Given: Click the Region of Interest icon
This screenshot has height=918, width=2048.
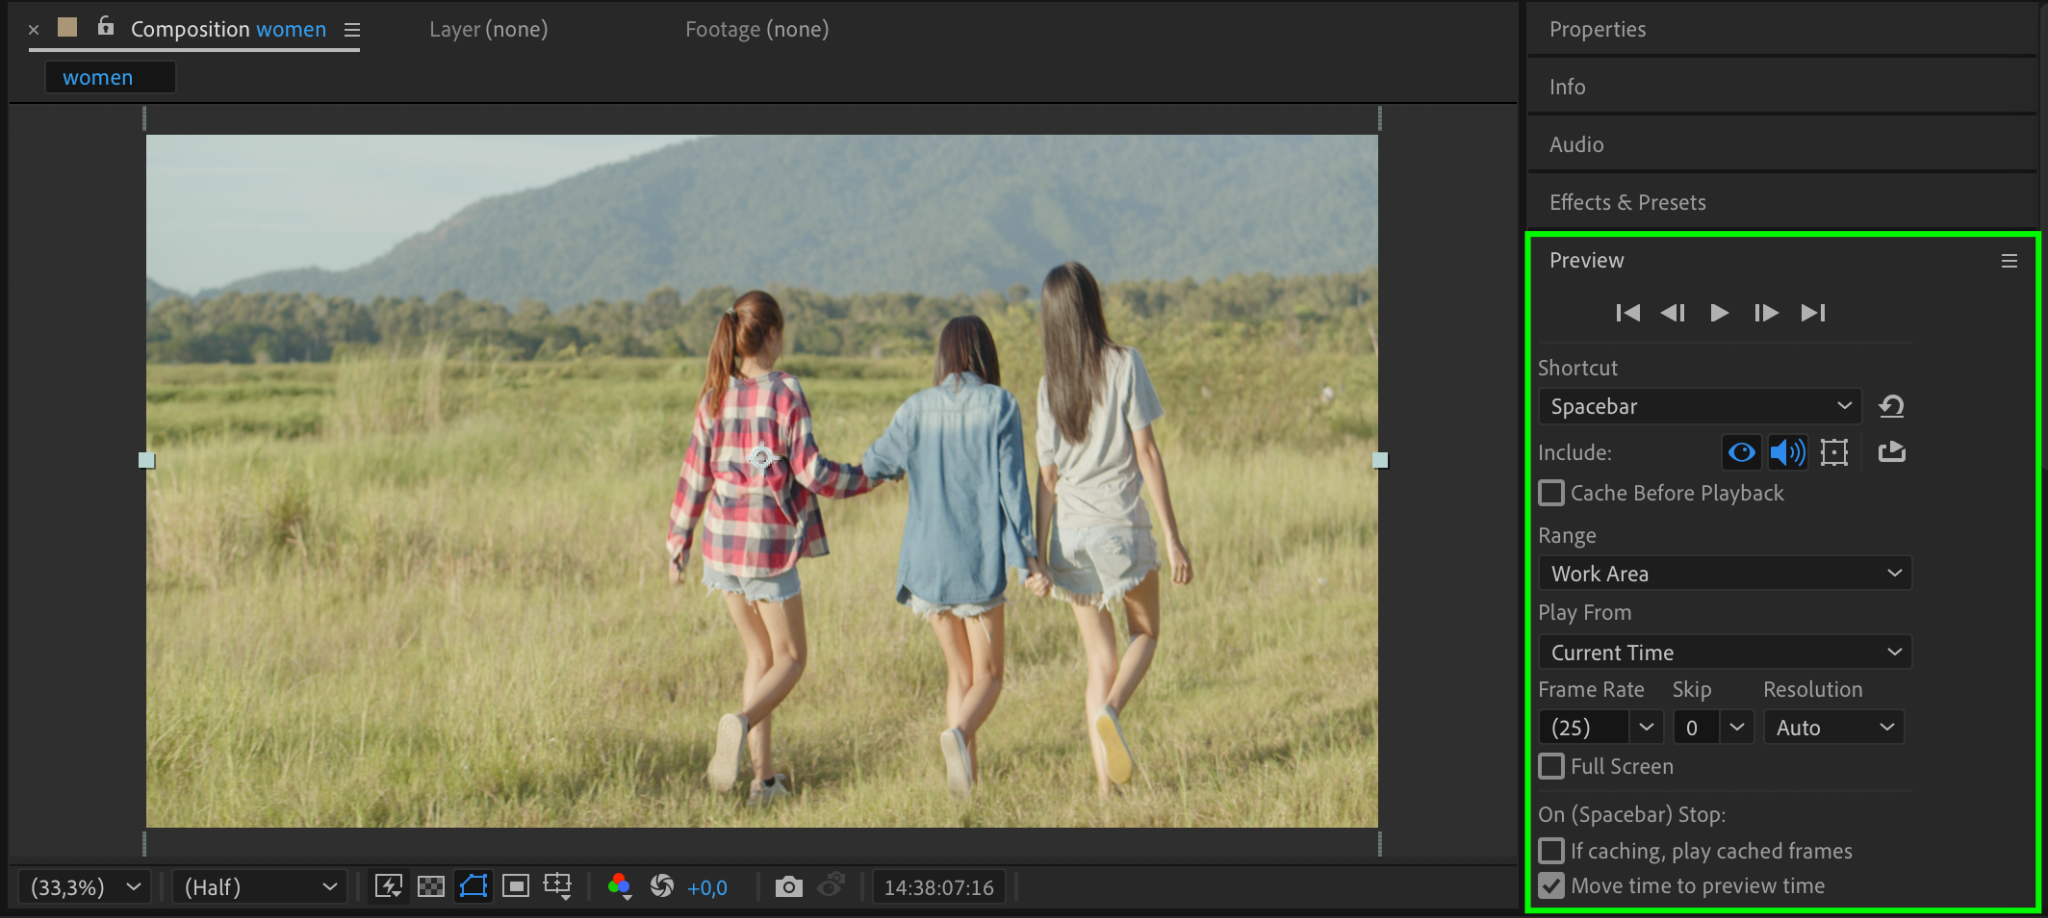Looking at the screenshot, I should (x=516, y=886).
